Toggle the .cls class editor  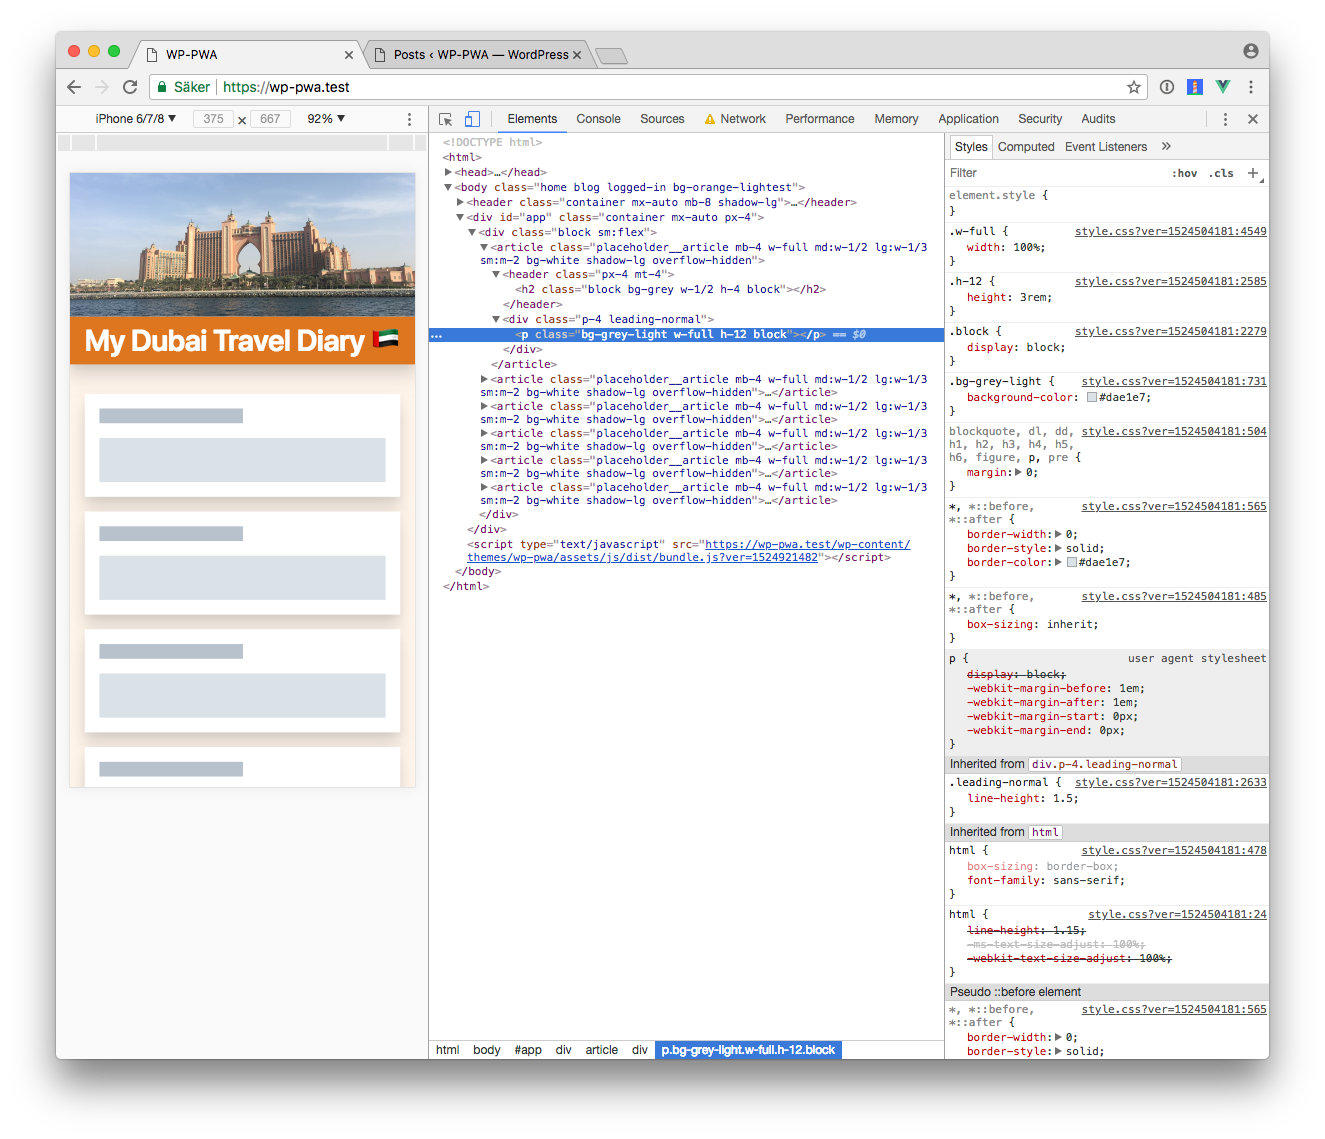click(1221, 173)
